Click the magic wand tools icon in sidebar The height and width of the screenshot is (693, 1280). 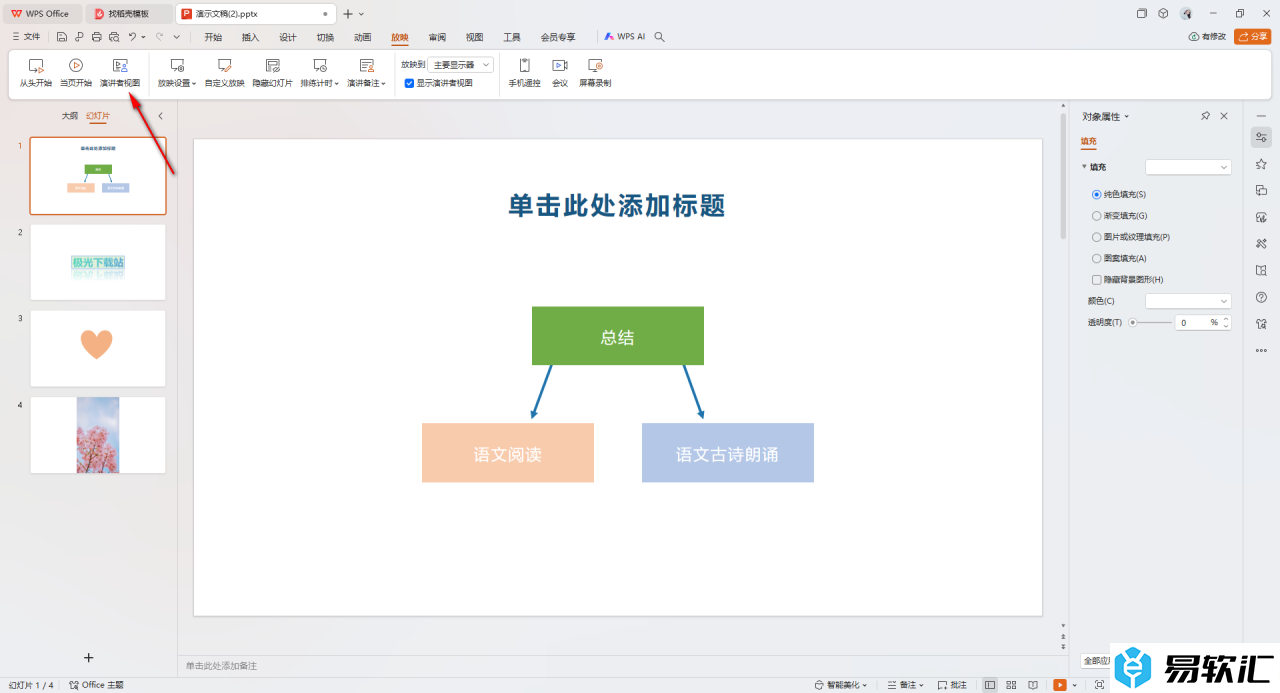point(1261,243)
